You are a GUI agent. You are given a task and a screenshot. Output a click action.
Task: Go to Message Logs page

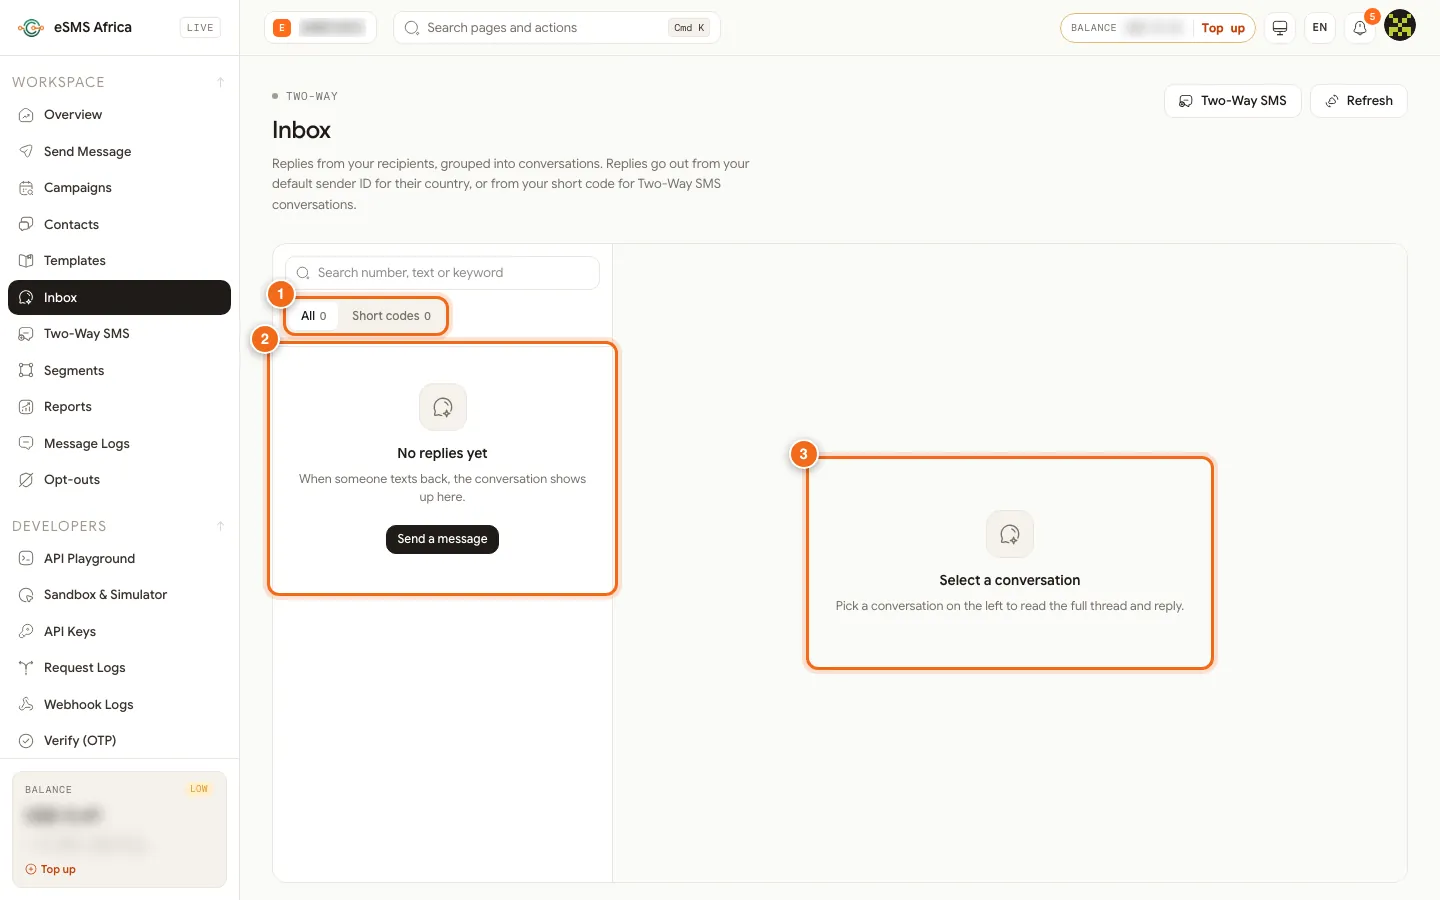click(x=119, y=444)
